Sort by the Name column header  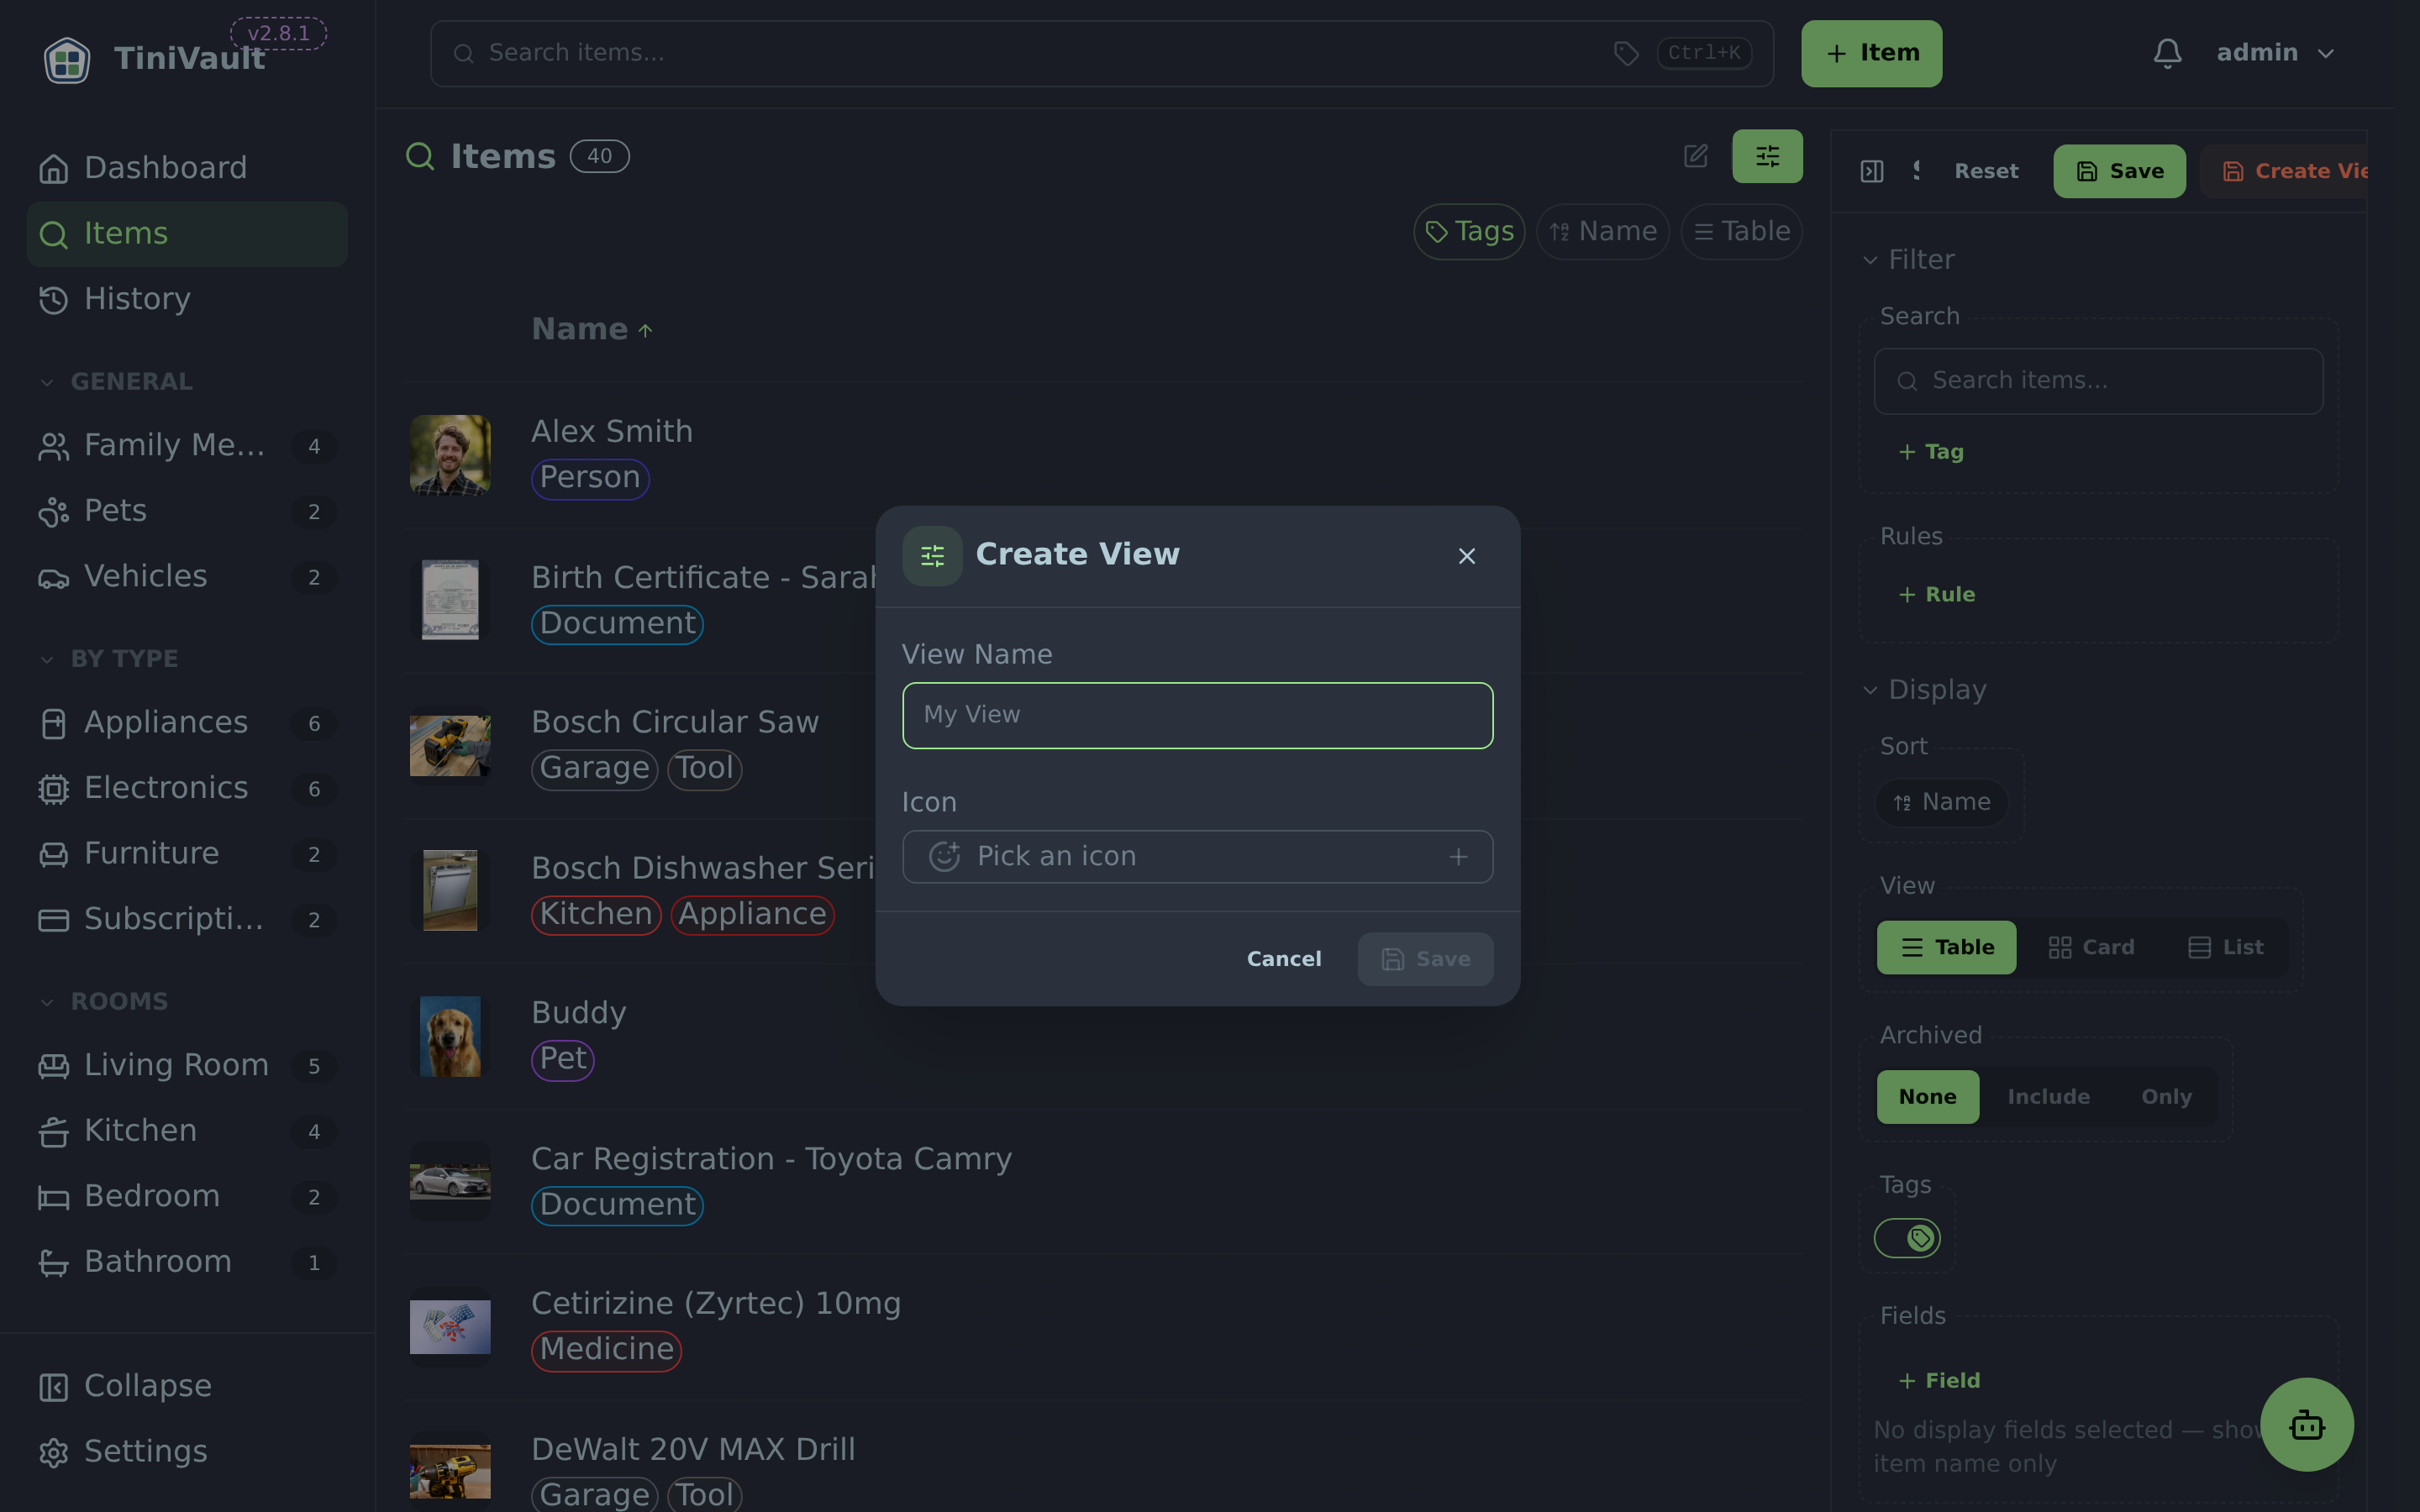[x=591, y=330]
